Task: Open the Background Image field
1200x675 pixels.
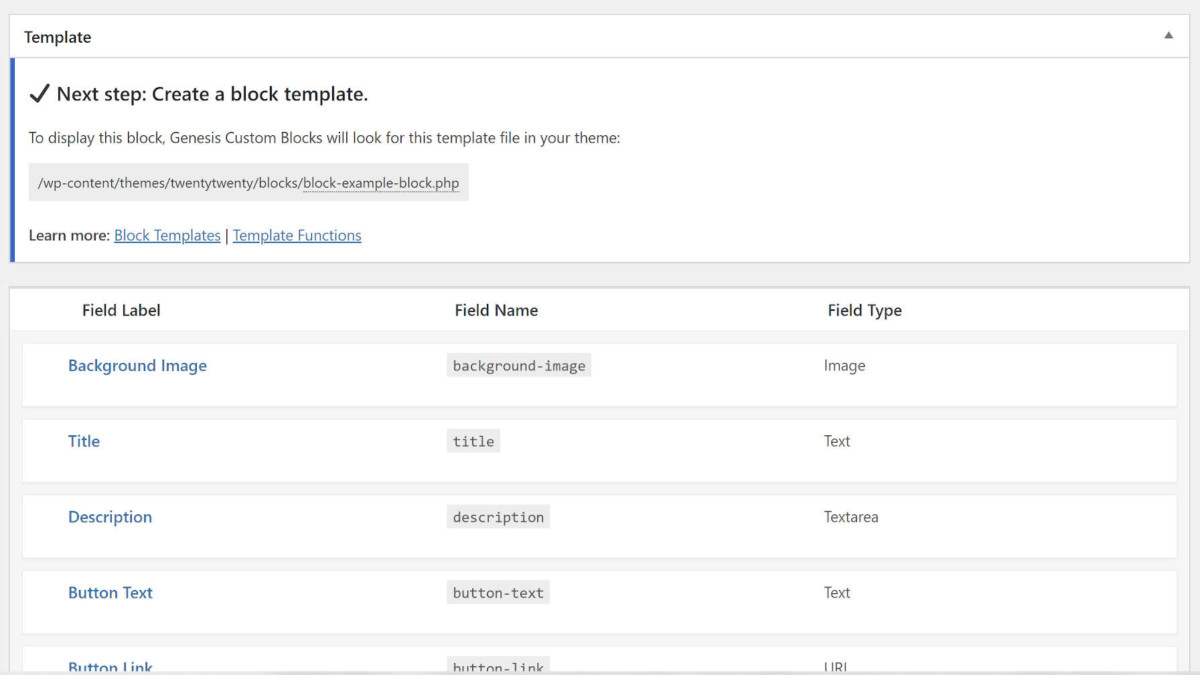Action: [137, 366]
